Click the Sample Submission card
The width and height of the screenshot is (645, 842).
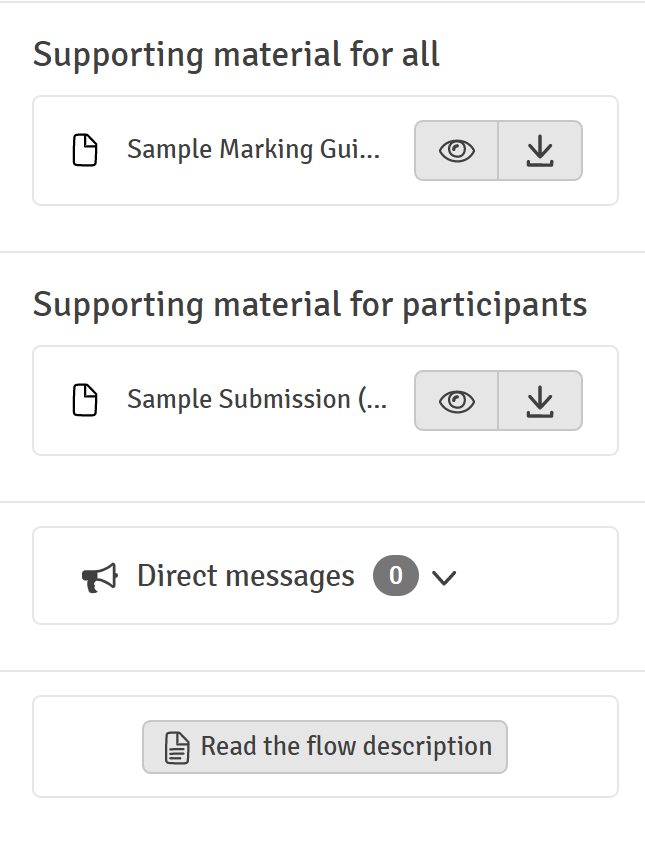point(325,401)
